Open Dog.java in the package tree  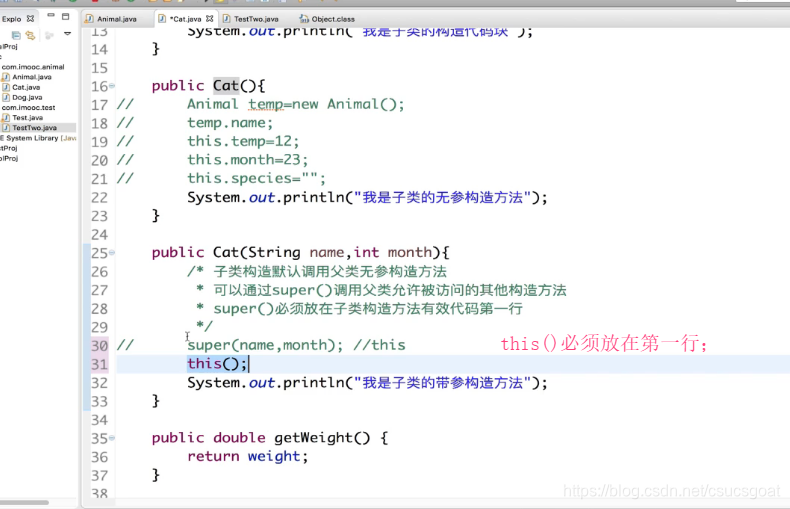tap(27, 97)
